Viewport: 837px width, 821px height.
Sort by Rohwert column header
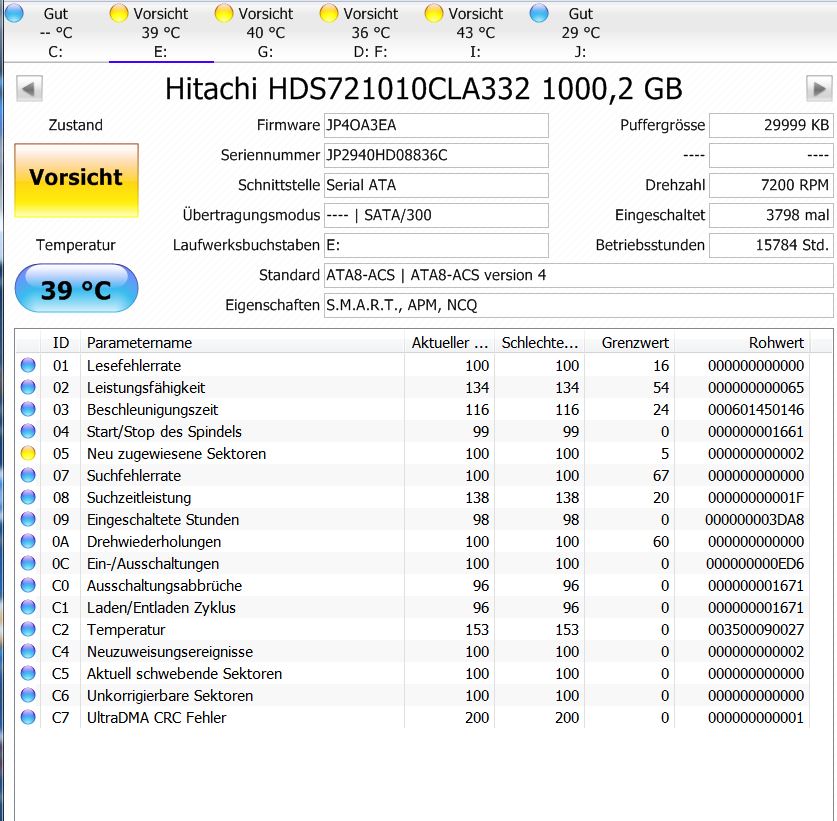[743, 342]
